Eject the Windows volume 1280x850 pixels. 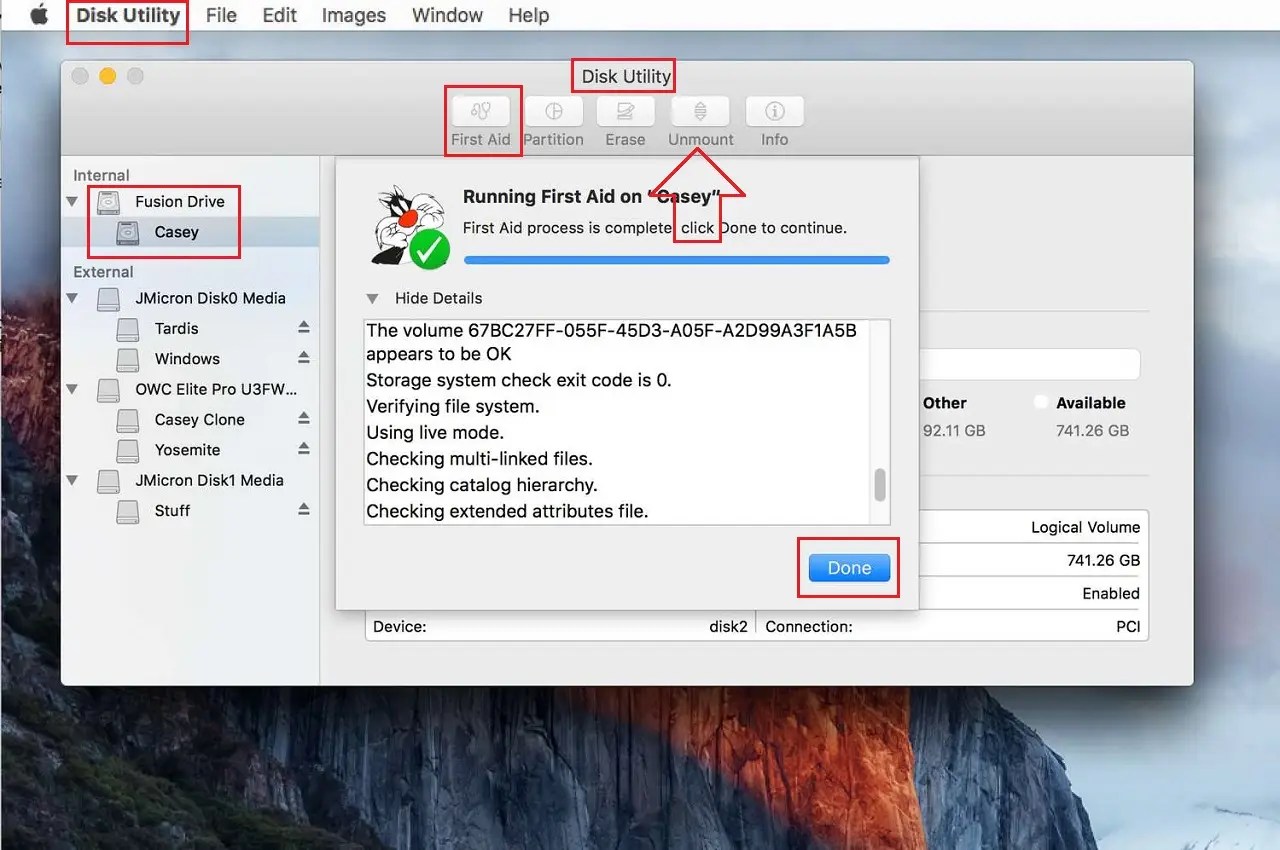click(305, 358)
